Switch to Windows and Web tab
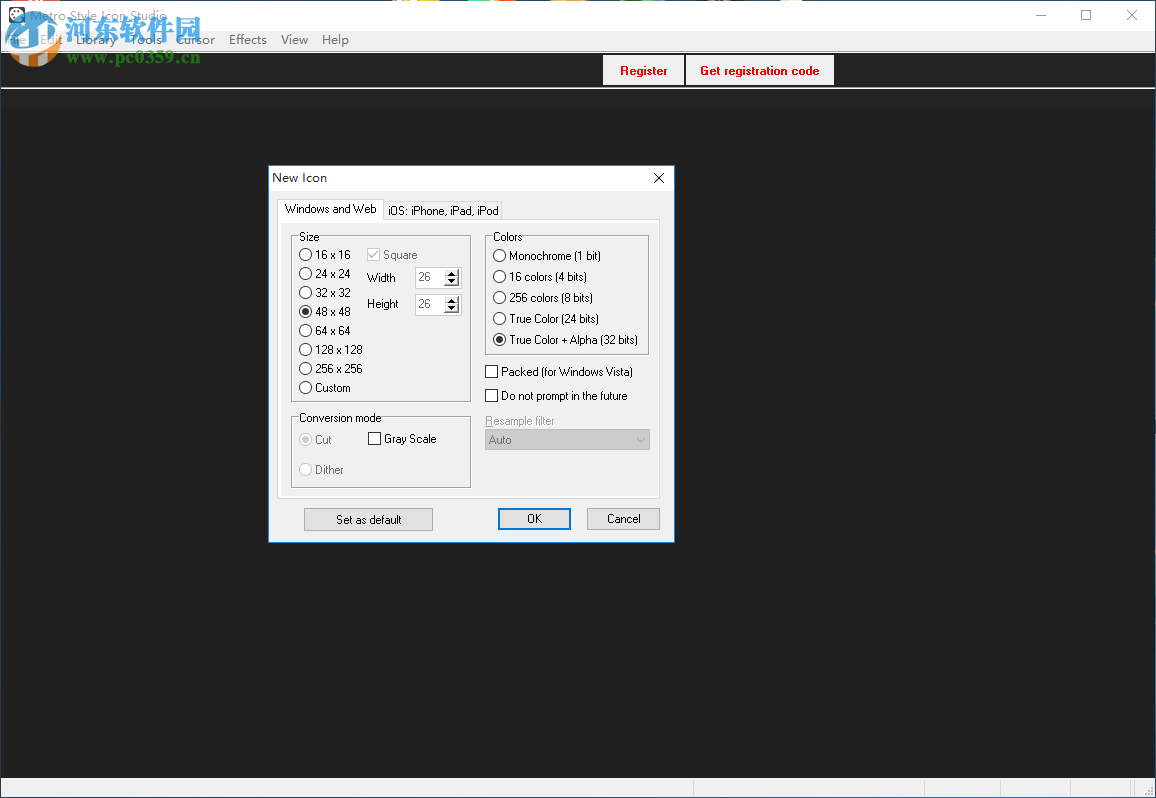This screenshot has height=798, width=1156. tap(330, 209)
